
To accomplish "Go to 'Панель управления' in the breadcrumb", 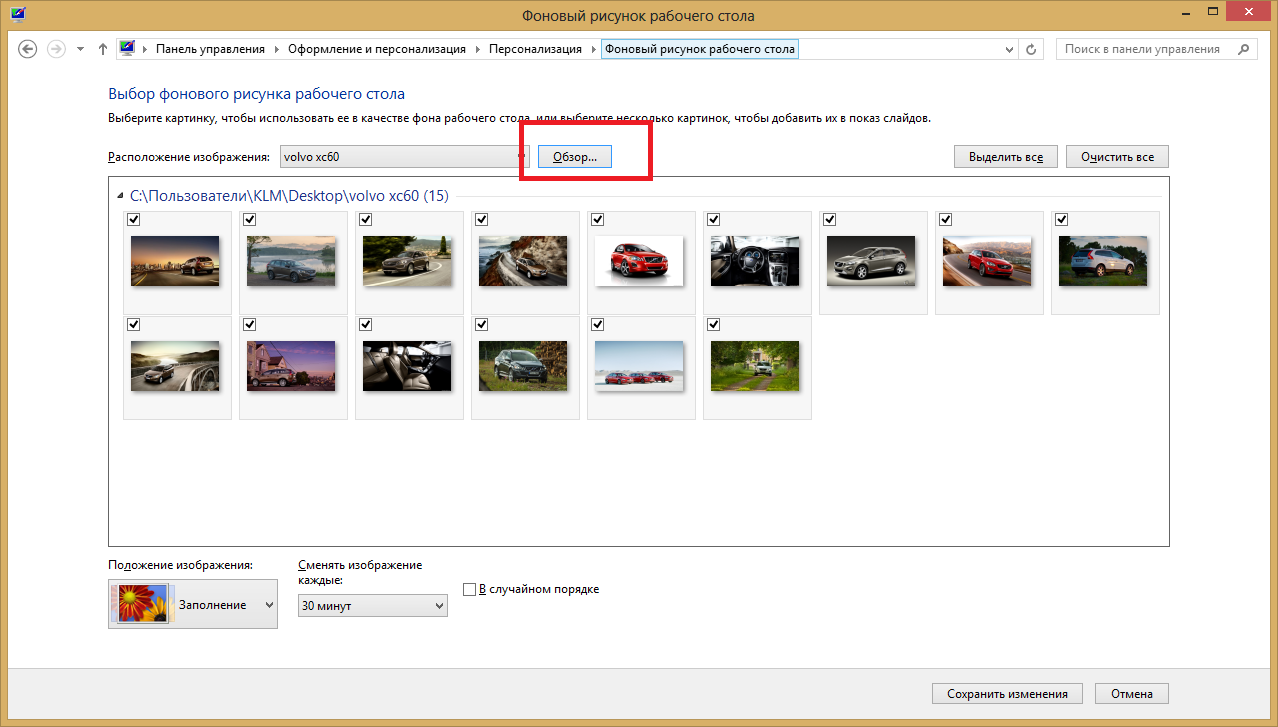I will (210, 49).
